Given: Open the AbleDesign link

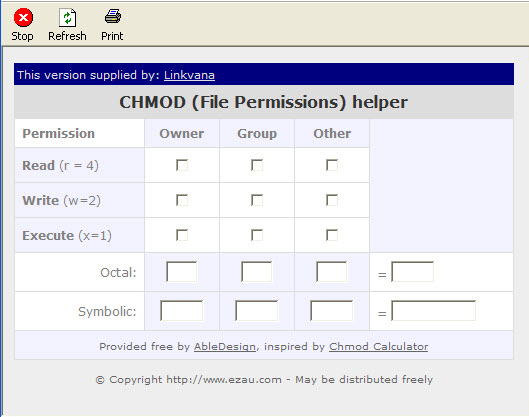Looking at the screenshot, I should [x=225, y=346].
